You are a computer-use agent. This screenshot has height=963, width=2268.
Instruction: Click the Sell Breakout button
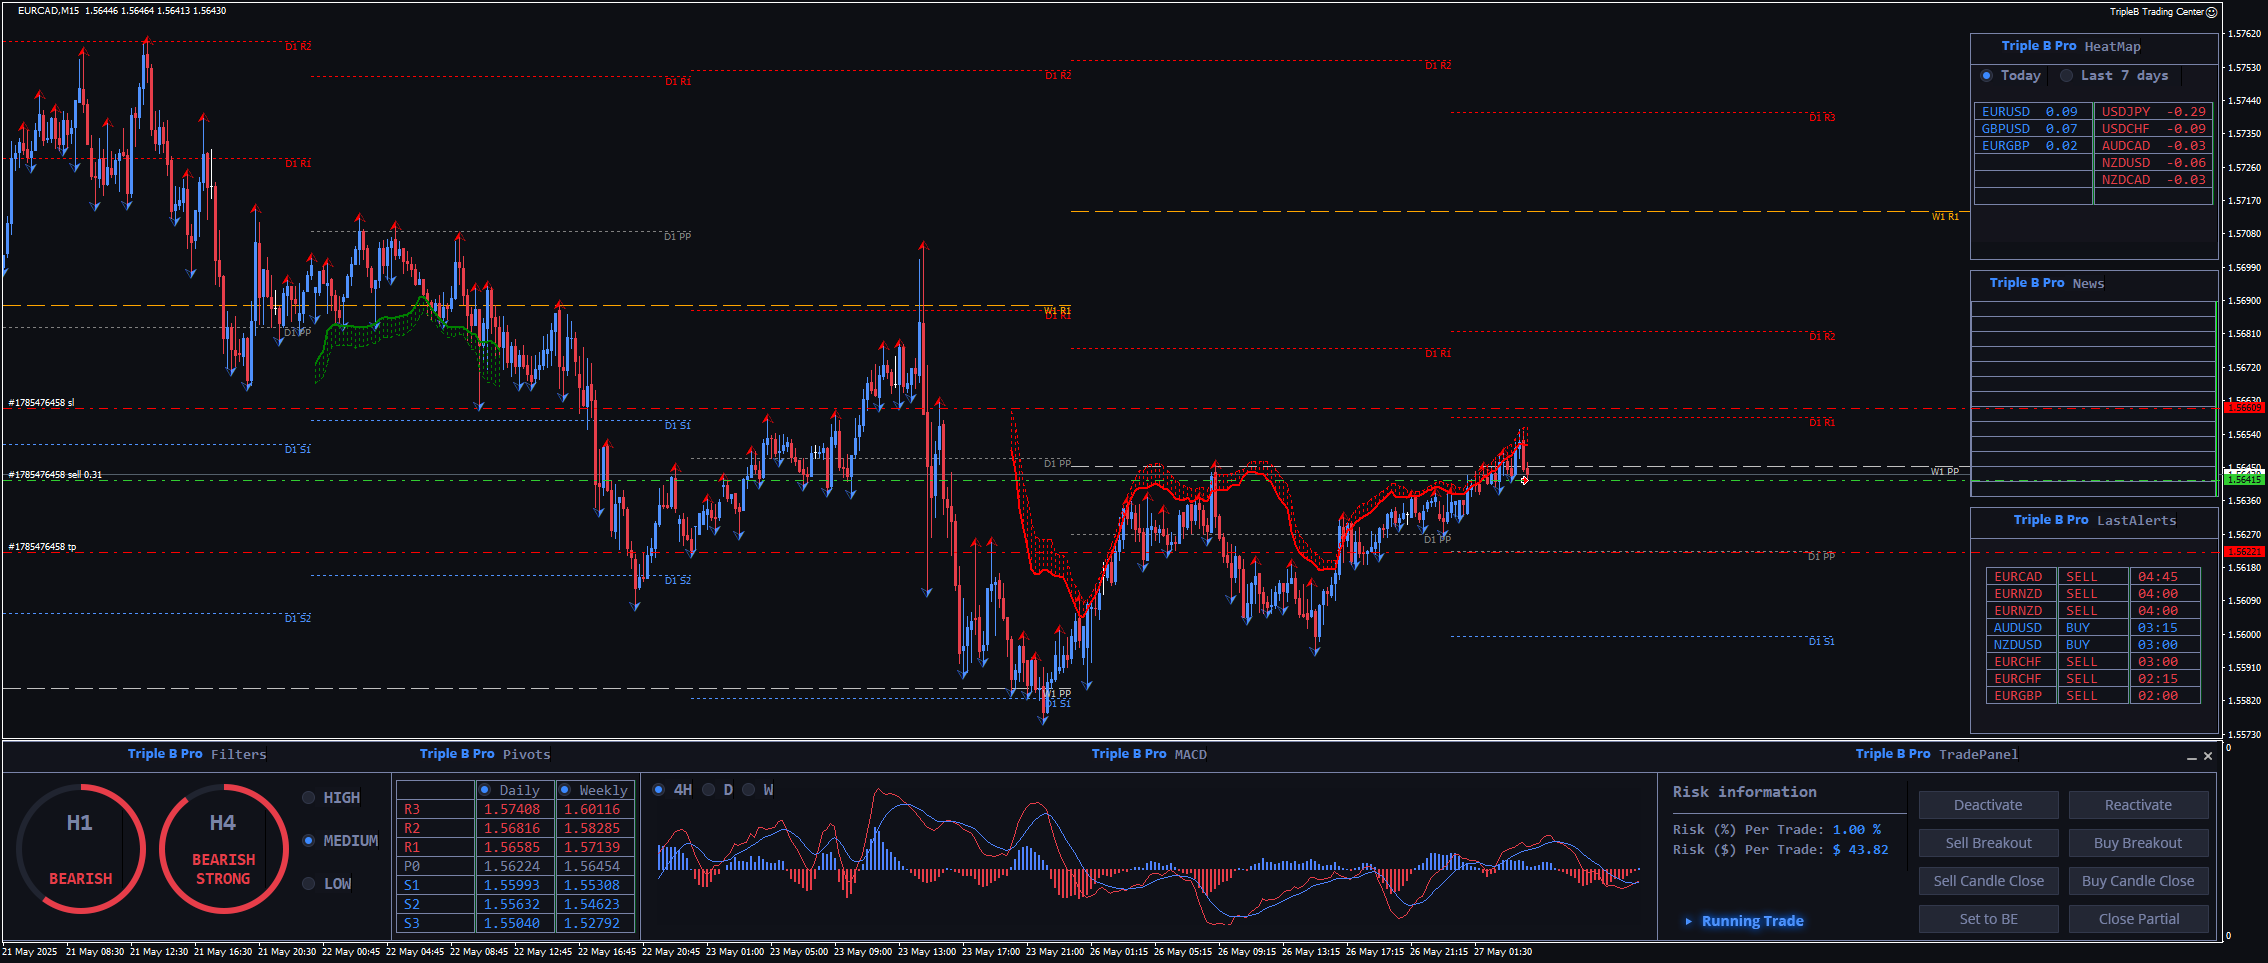[1988, 843]
